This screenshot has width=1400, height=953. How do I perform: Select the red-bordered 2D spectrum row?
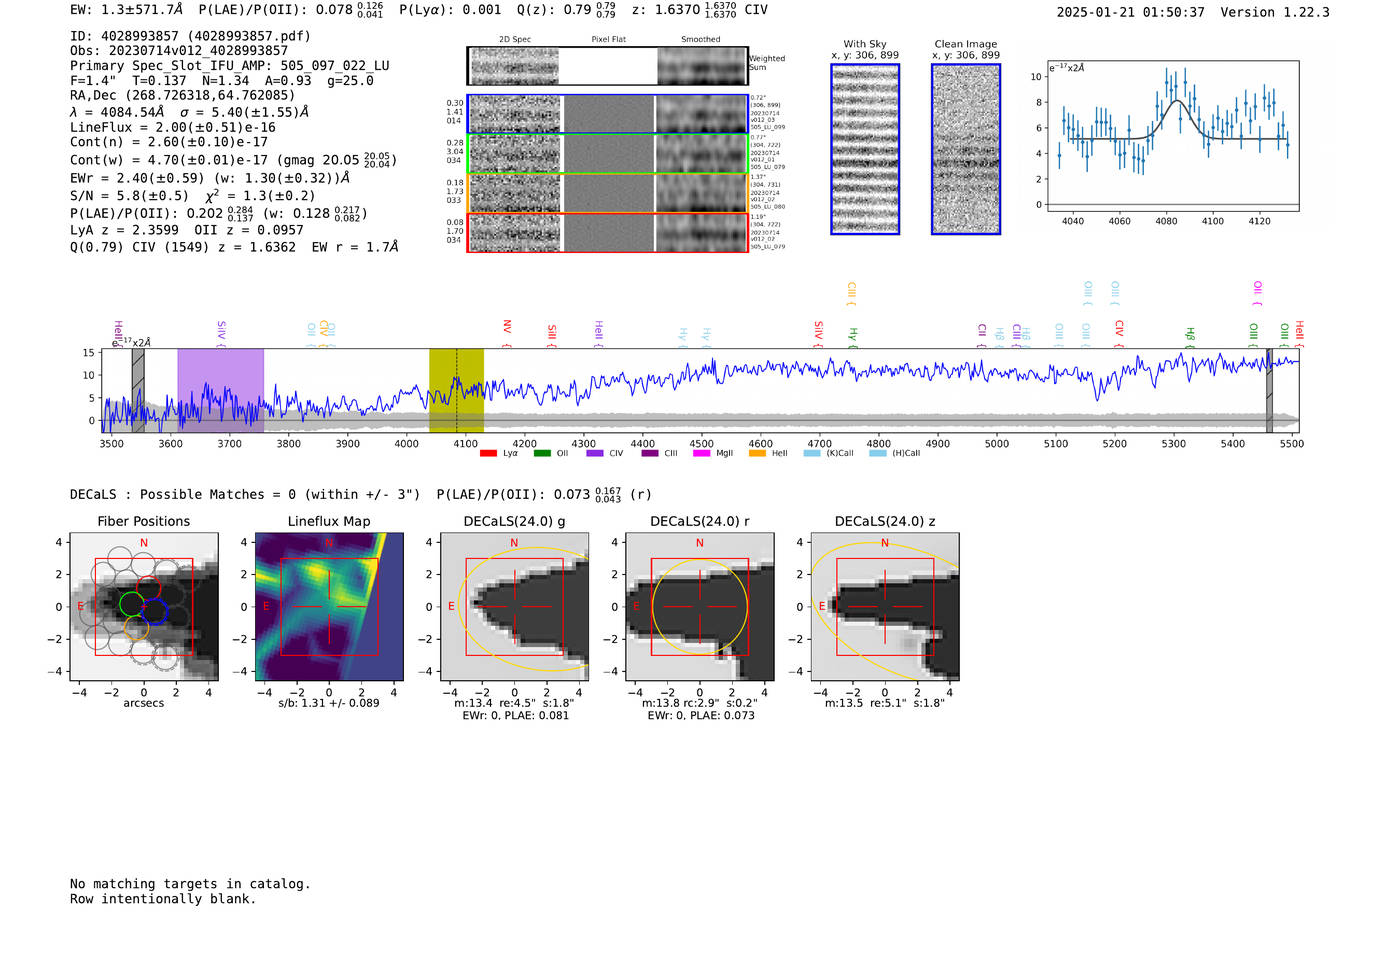coord(608,232)
